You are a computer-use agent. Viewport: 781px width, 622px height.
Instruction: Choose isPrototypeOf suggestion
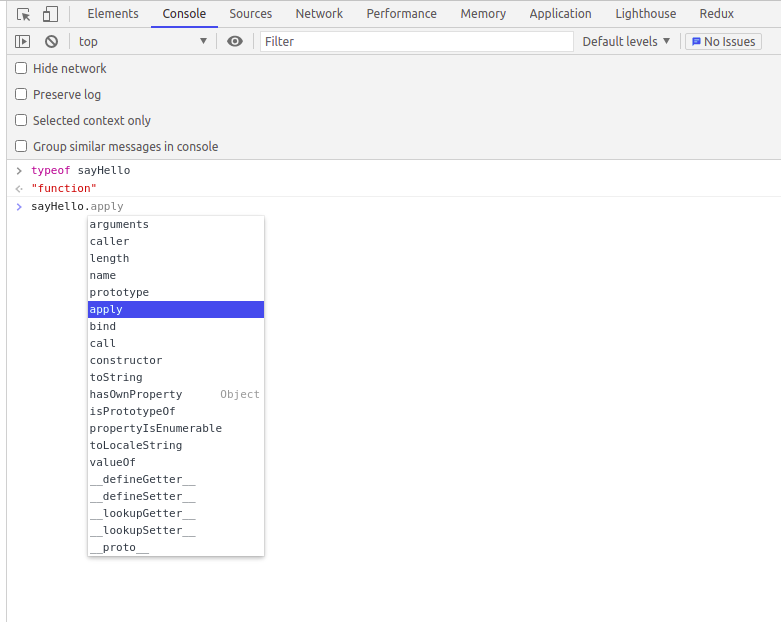[176, 411]
